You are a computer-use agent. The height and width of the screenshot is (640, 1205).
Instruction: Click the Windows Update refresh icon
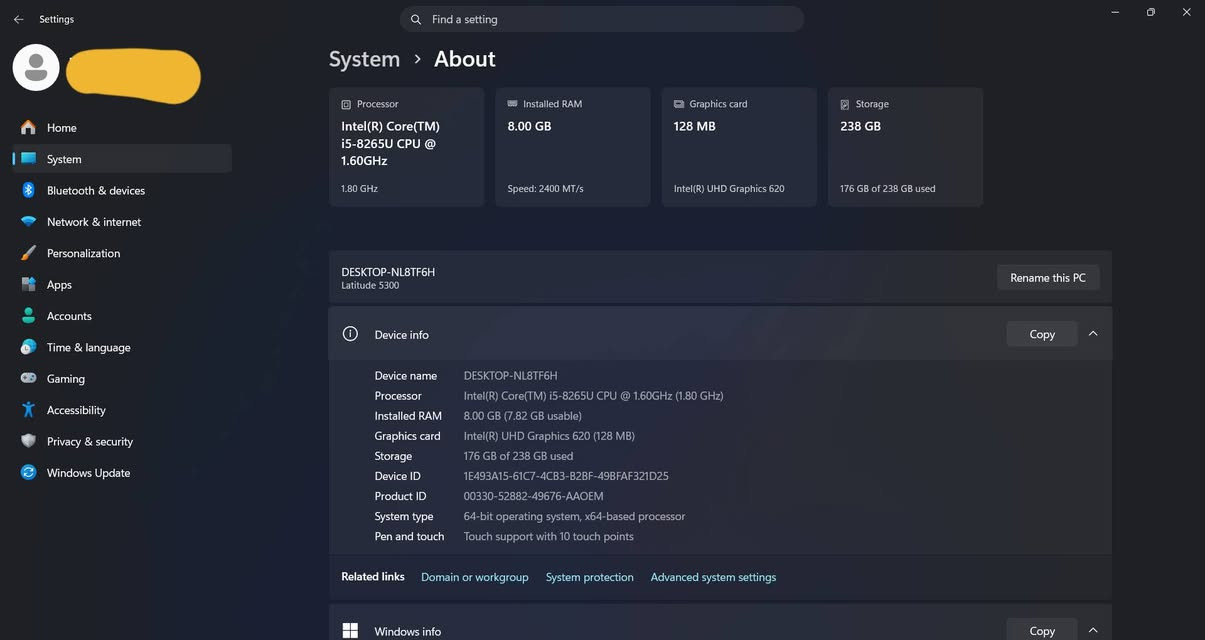click(x=28, y=472)
